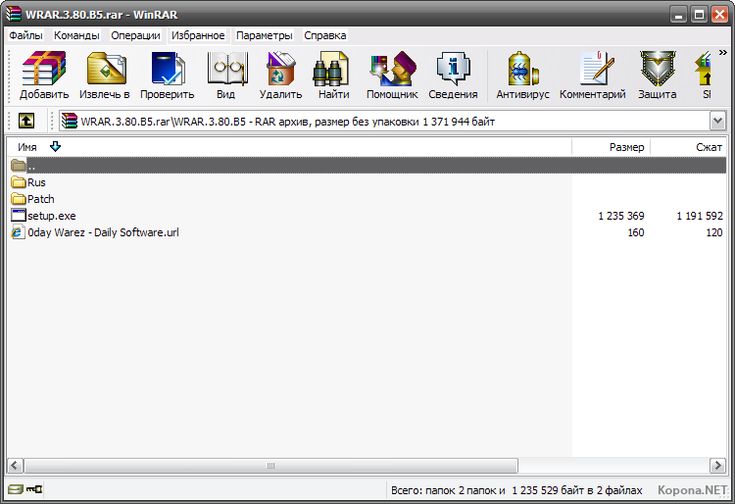Click the drive icon in status bar

pos(15,489)
